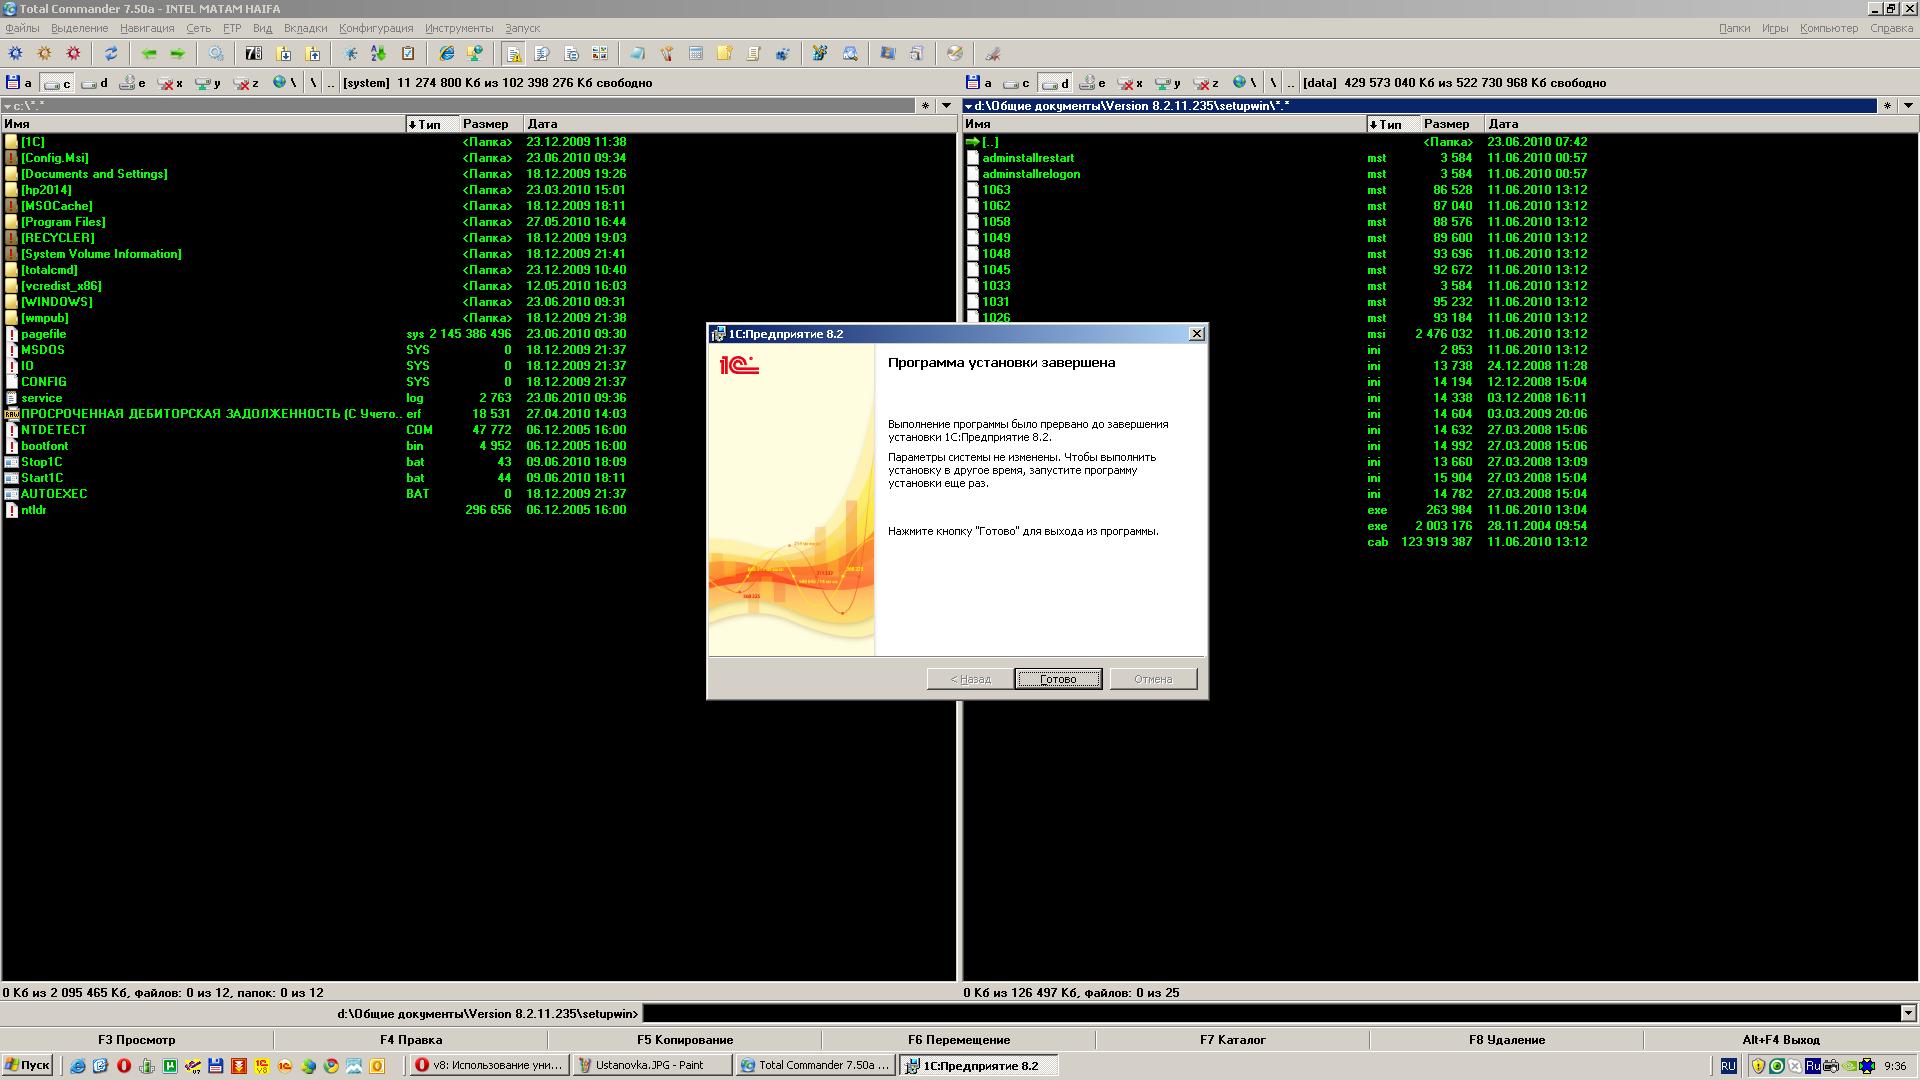Screen dimensions: 1920x1080
Task: Click the pack files toolbar icon
Action: click(284, 54)
